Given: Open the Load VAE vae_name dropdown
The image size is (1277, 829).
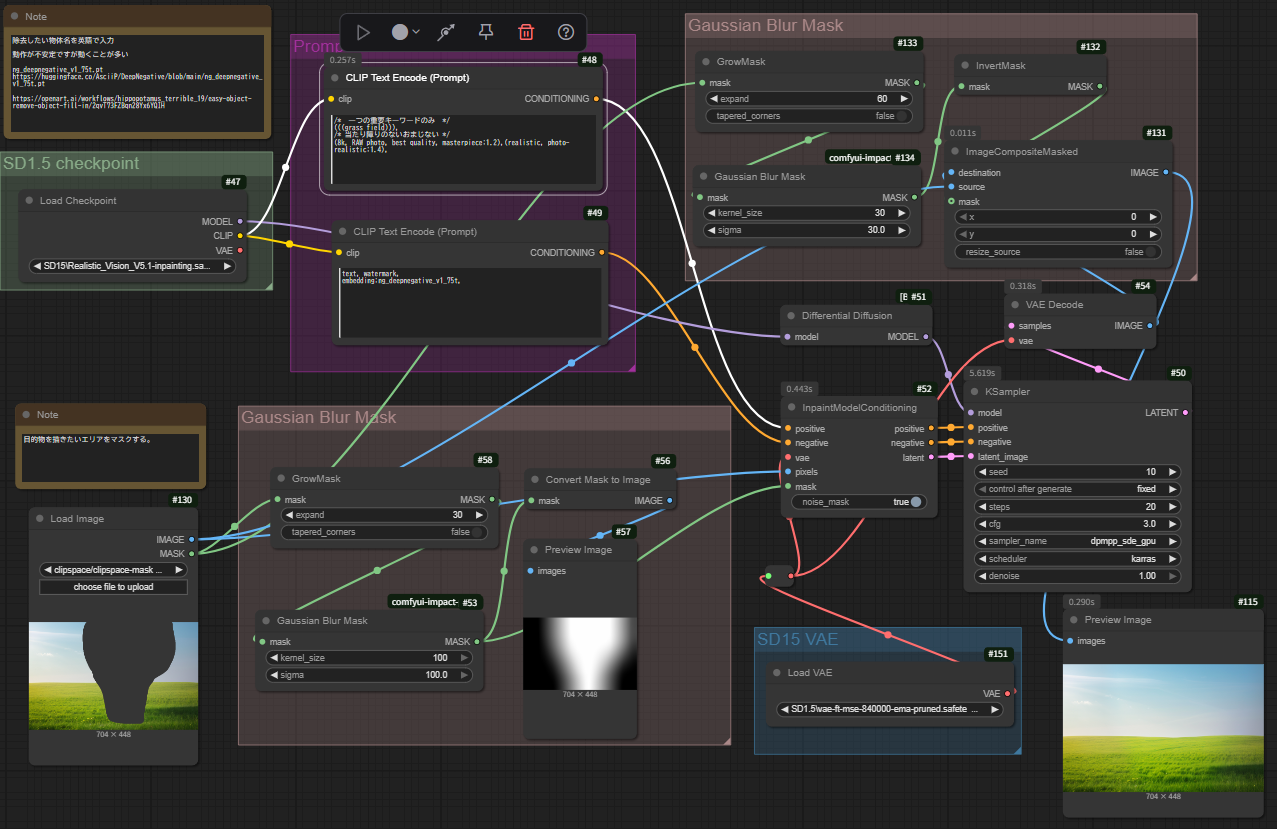Looking at the screenshot, I should 889,709.
